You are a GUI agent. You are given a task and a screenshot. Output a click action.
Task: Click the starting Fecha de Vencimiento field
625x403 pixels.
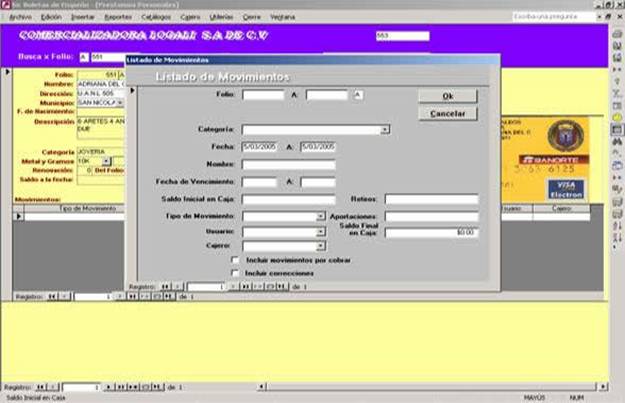click(259, 182)
